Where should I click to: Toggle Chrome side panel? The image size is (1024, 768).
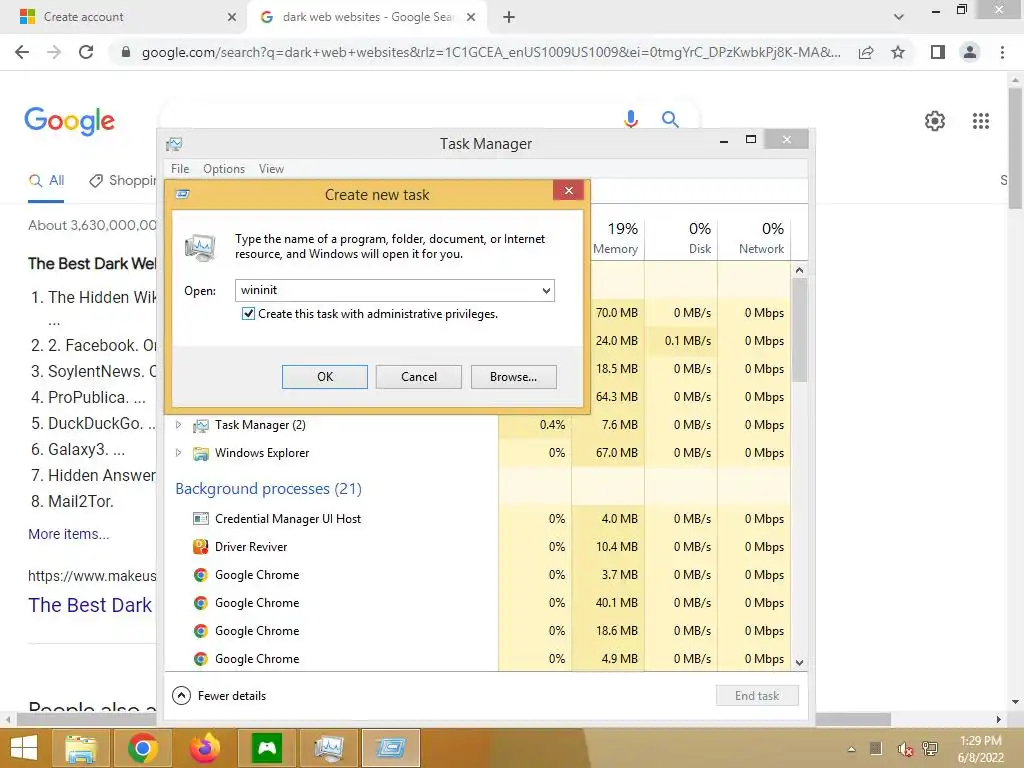(938, 52)
